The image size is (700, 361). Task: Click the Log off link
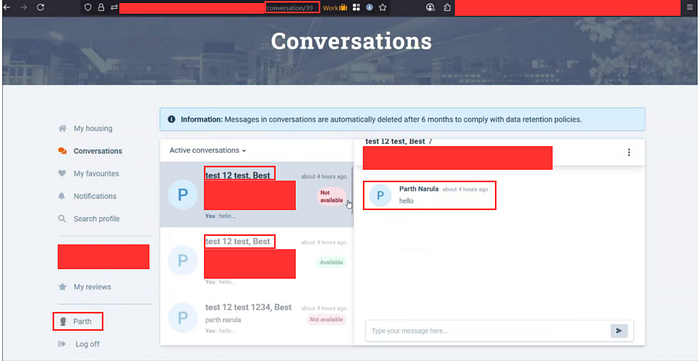coord(88,344)
